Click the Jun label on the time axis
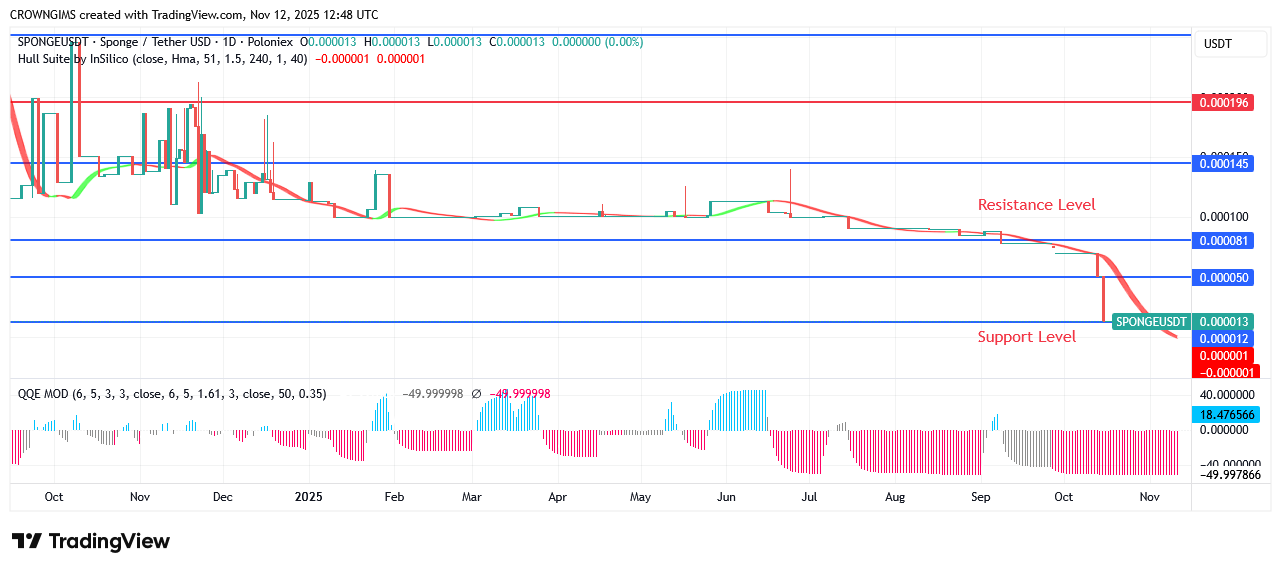Screen dimensions: 1281x571 point(726,497)
